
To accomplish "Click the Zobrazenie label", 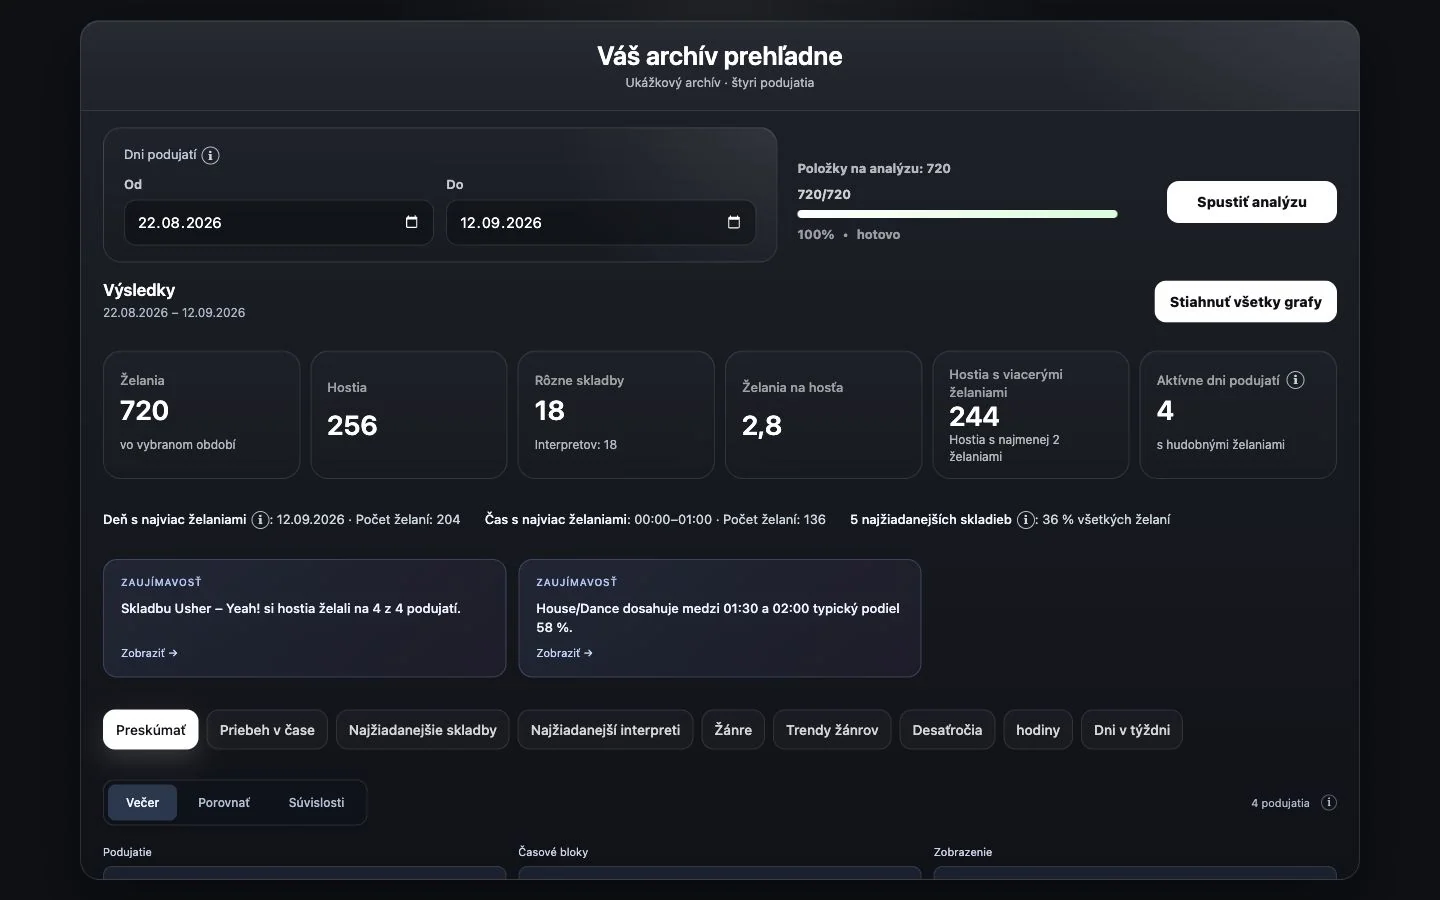I will click(963, 852).
